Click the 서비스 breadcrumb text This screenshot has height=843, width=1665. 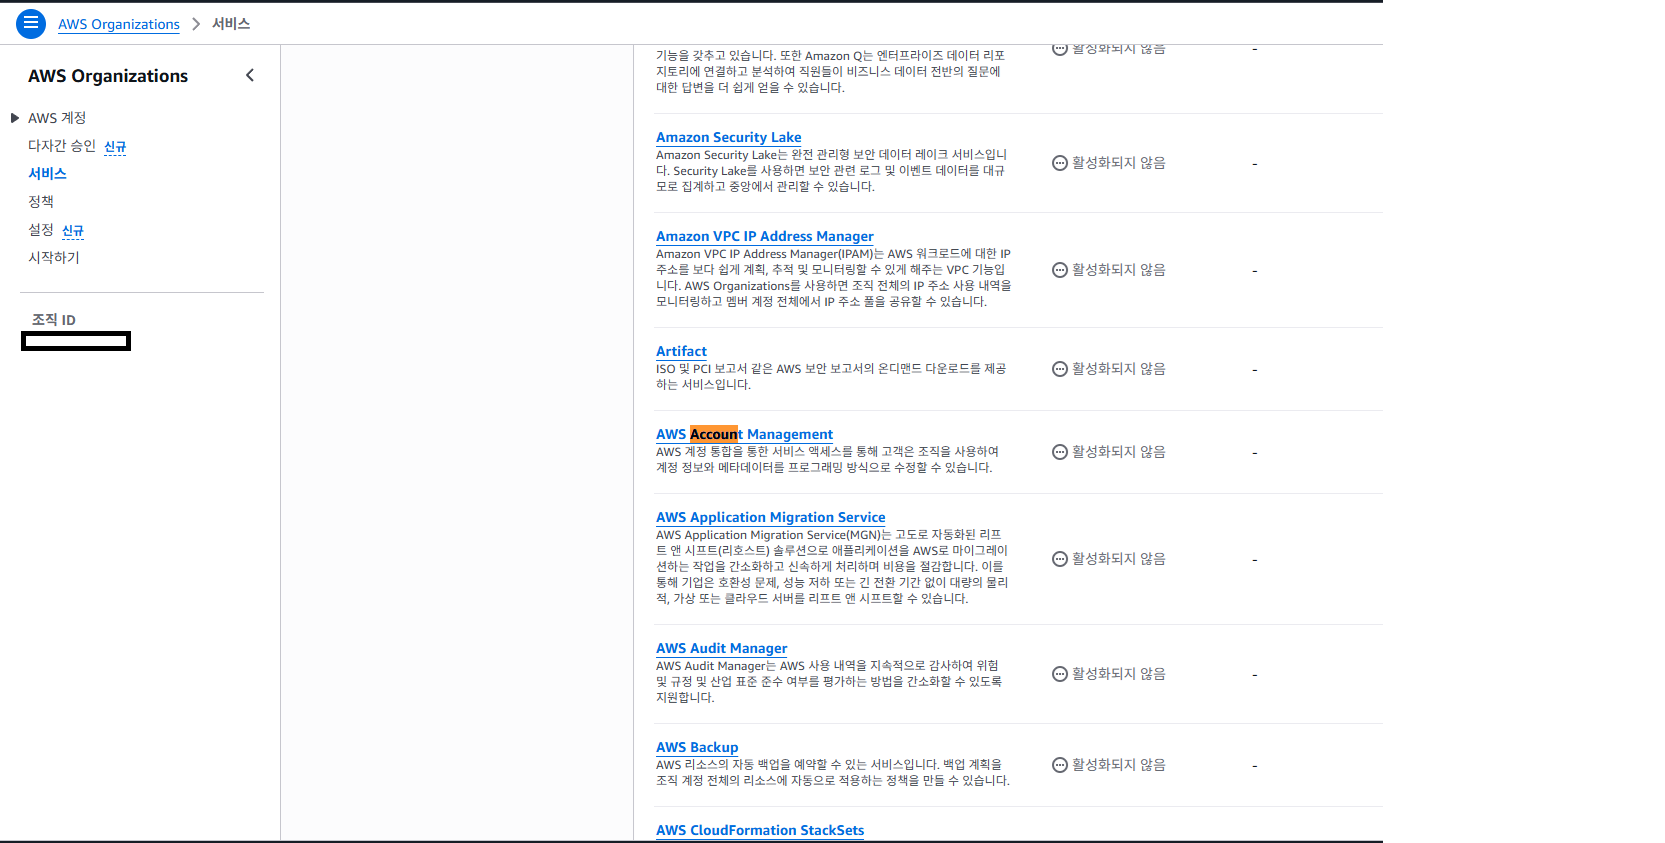(x=231, y=24)
